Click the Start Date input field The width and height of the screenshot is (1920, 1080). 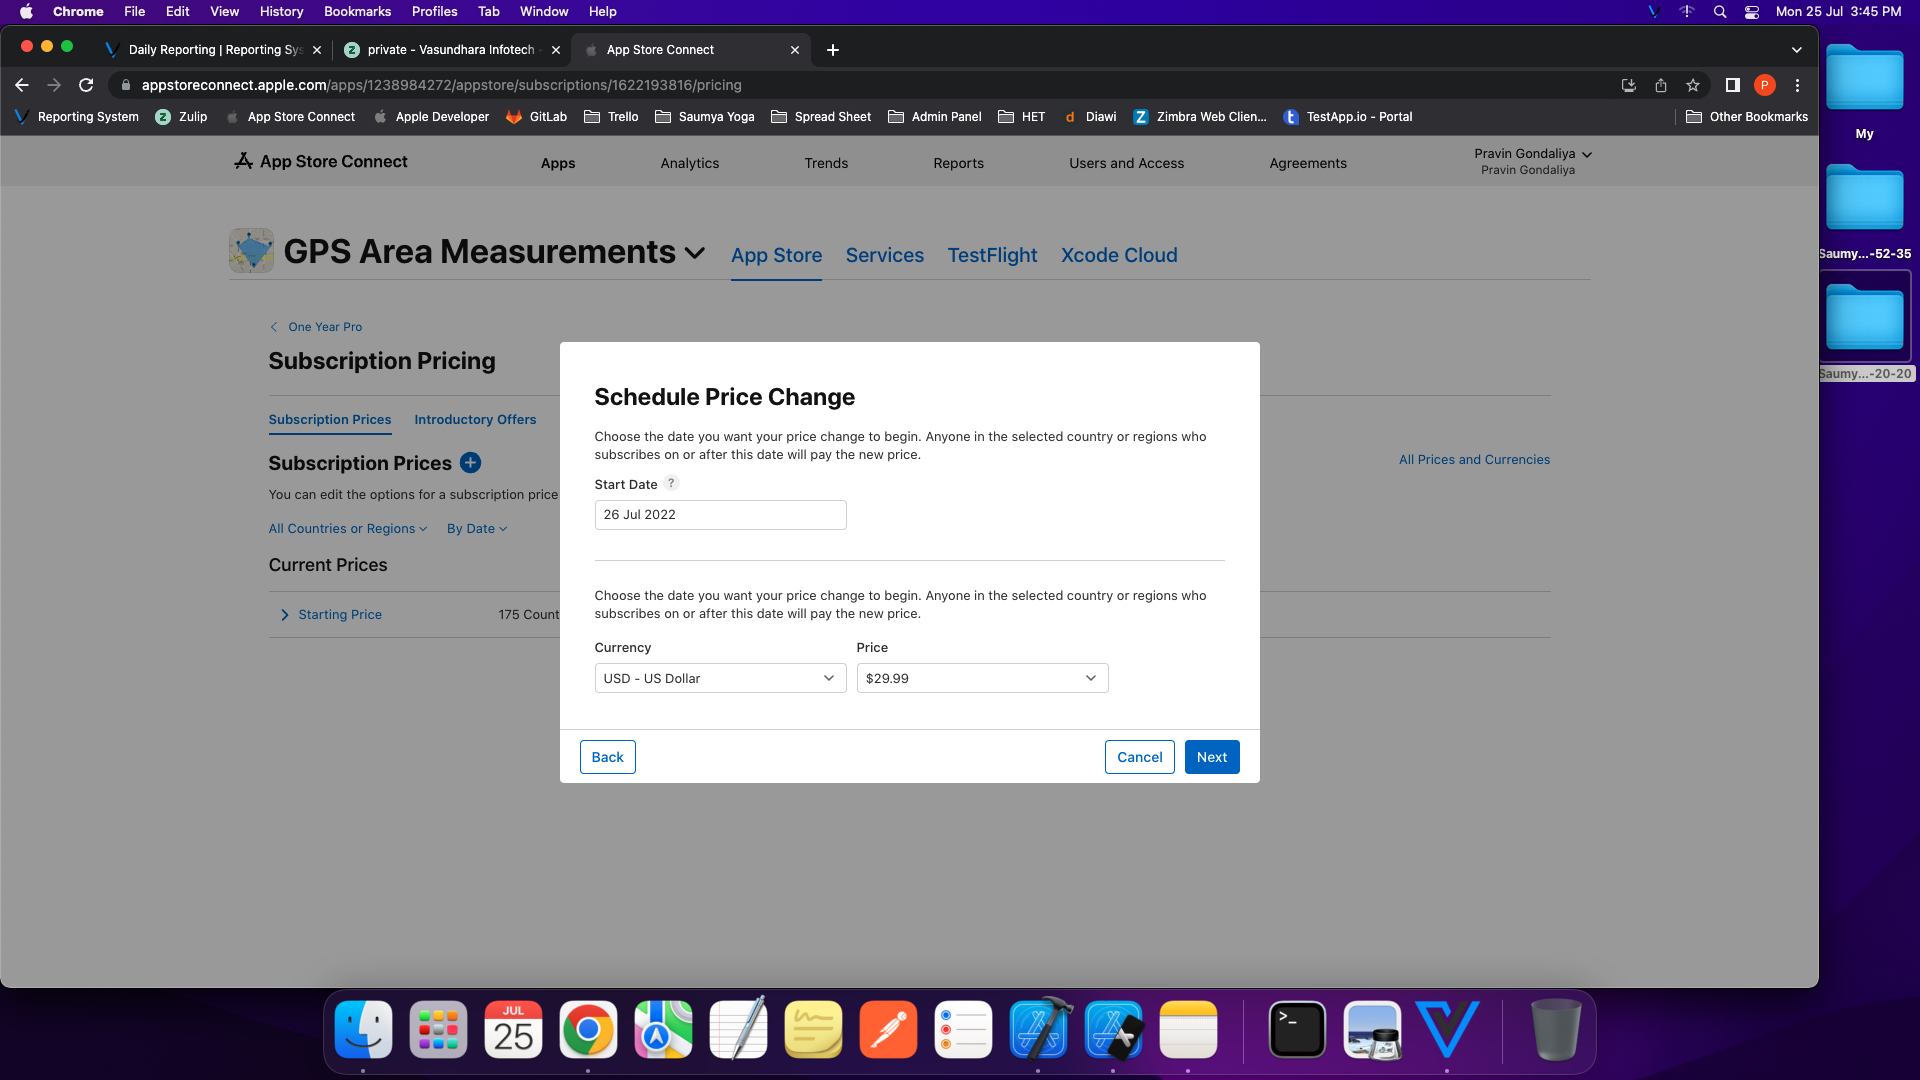(720, 515)
